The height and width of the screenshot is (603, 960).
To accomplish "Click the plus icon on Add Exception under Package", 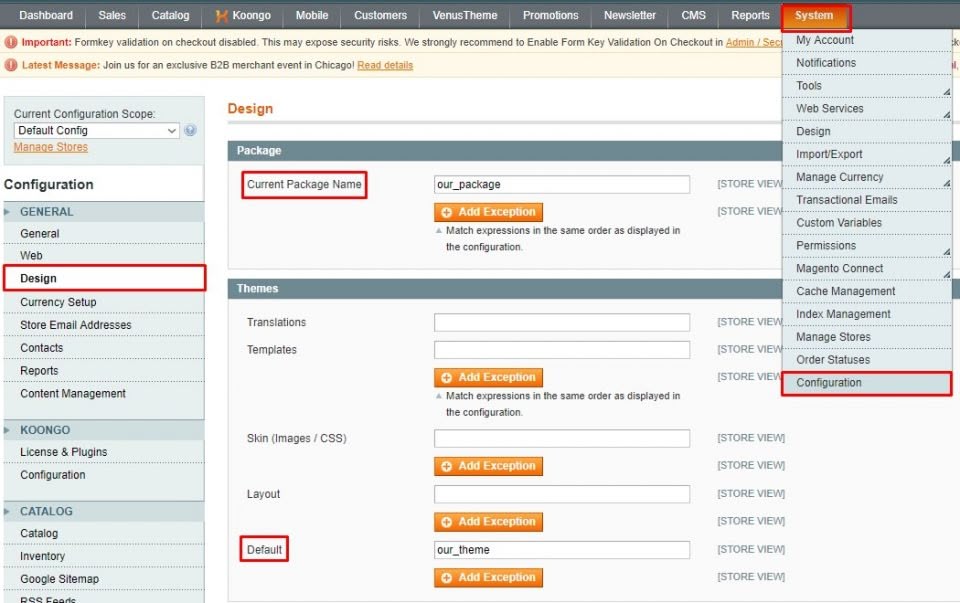I will [448, 212].
